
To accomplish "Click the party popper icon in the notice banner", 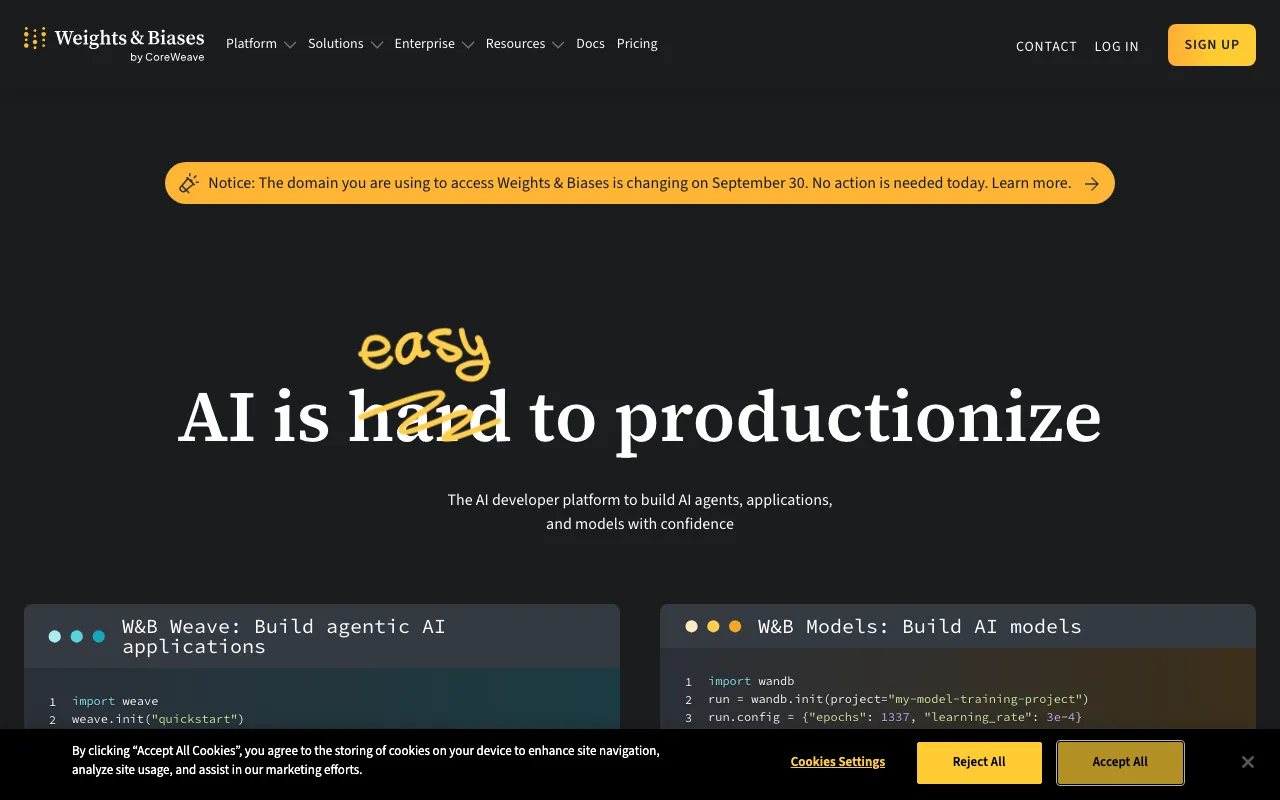I will pyautogui.click(x=189, y=183).
